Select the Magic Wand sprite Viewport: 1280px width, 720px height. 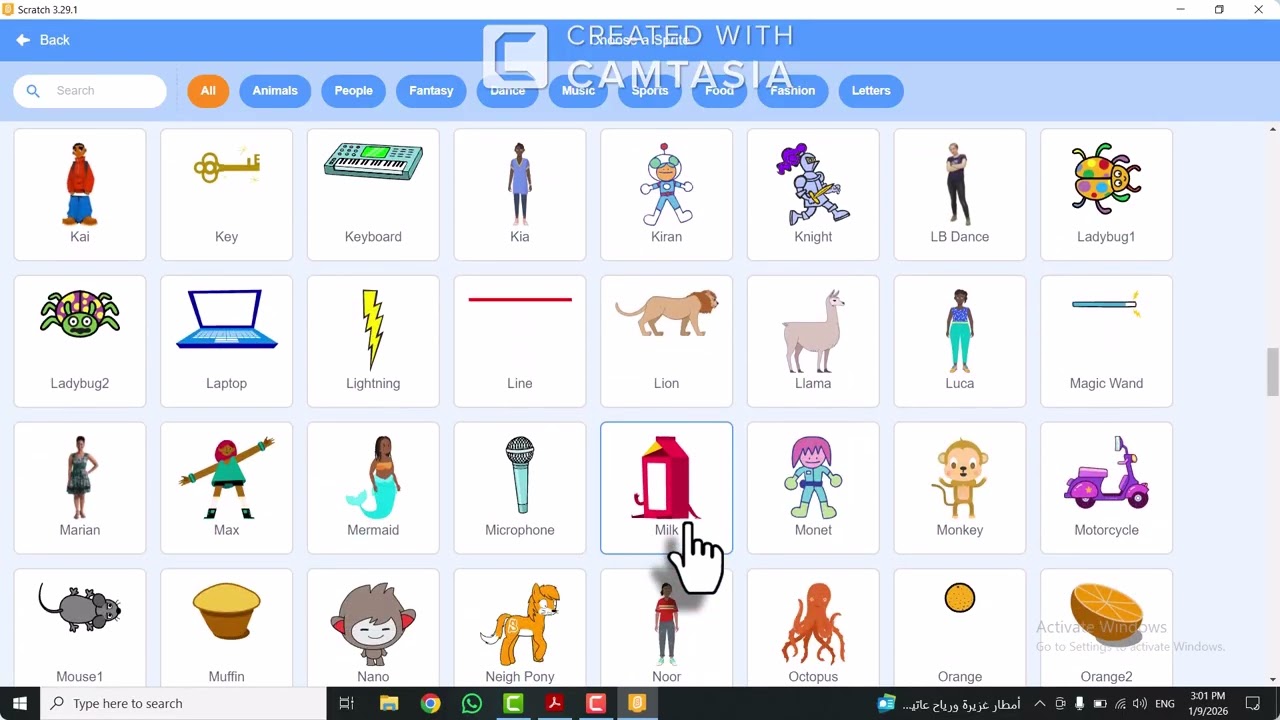(1106, 341)
